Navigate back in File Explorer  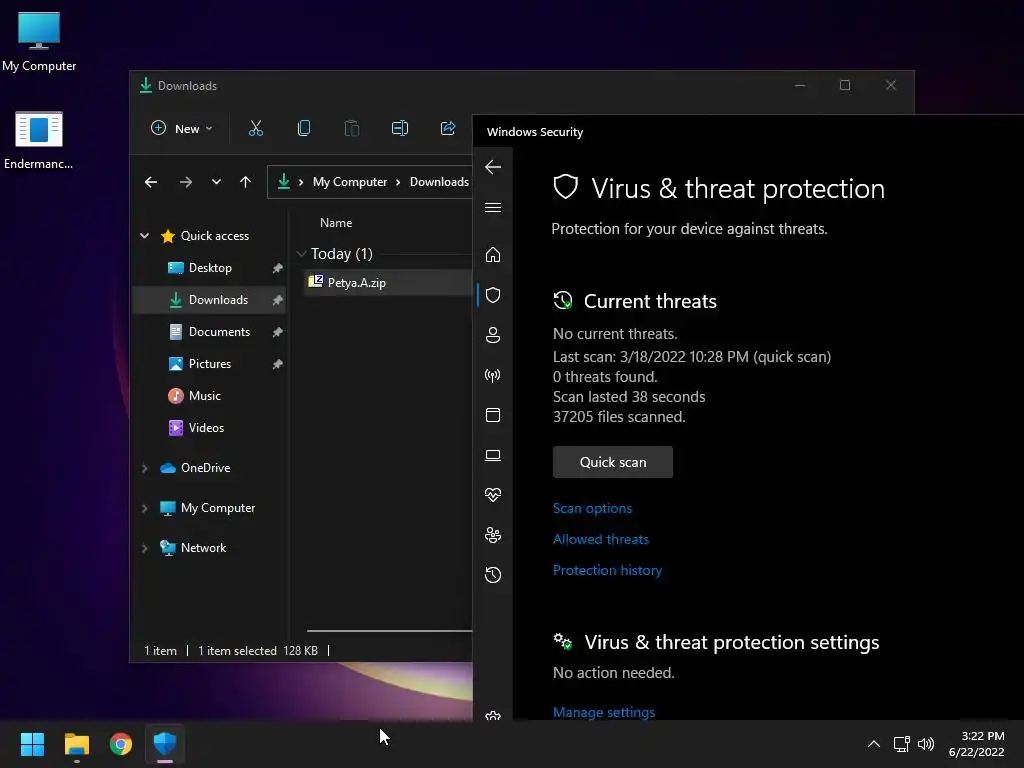(151, 182)
